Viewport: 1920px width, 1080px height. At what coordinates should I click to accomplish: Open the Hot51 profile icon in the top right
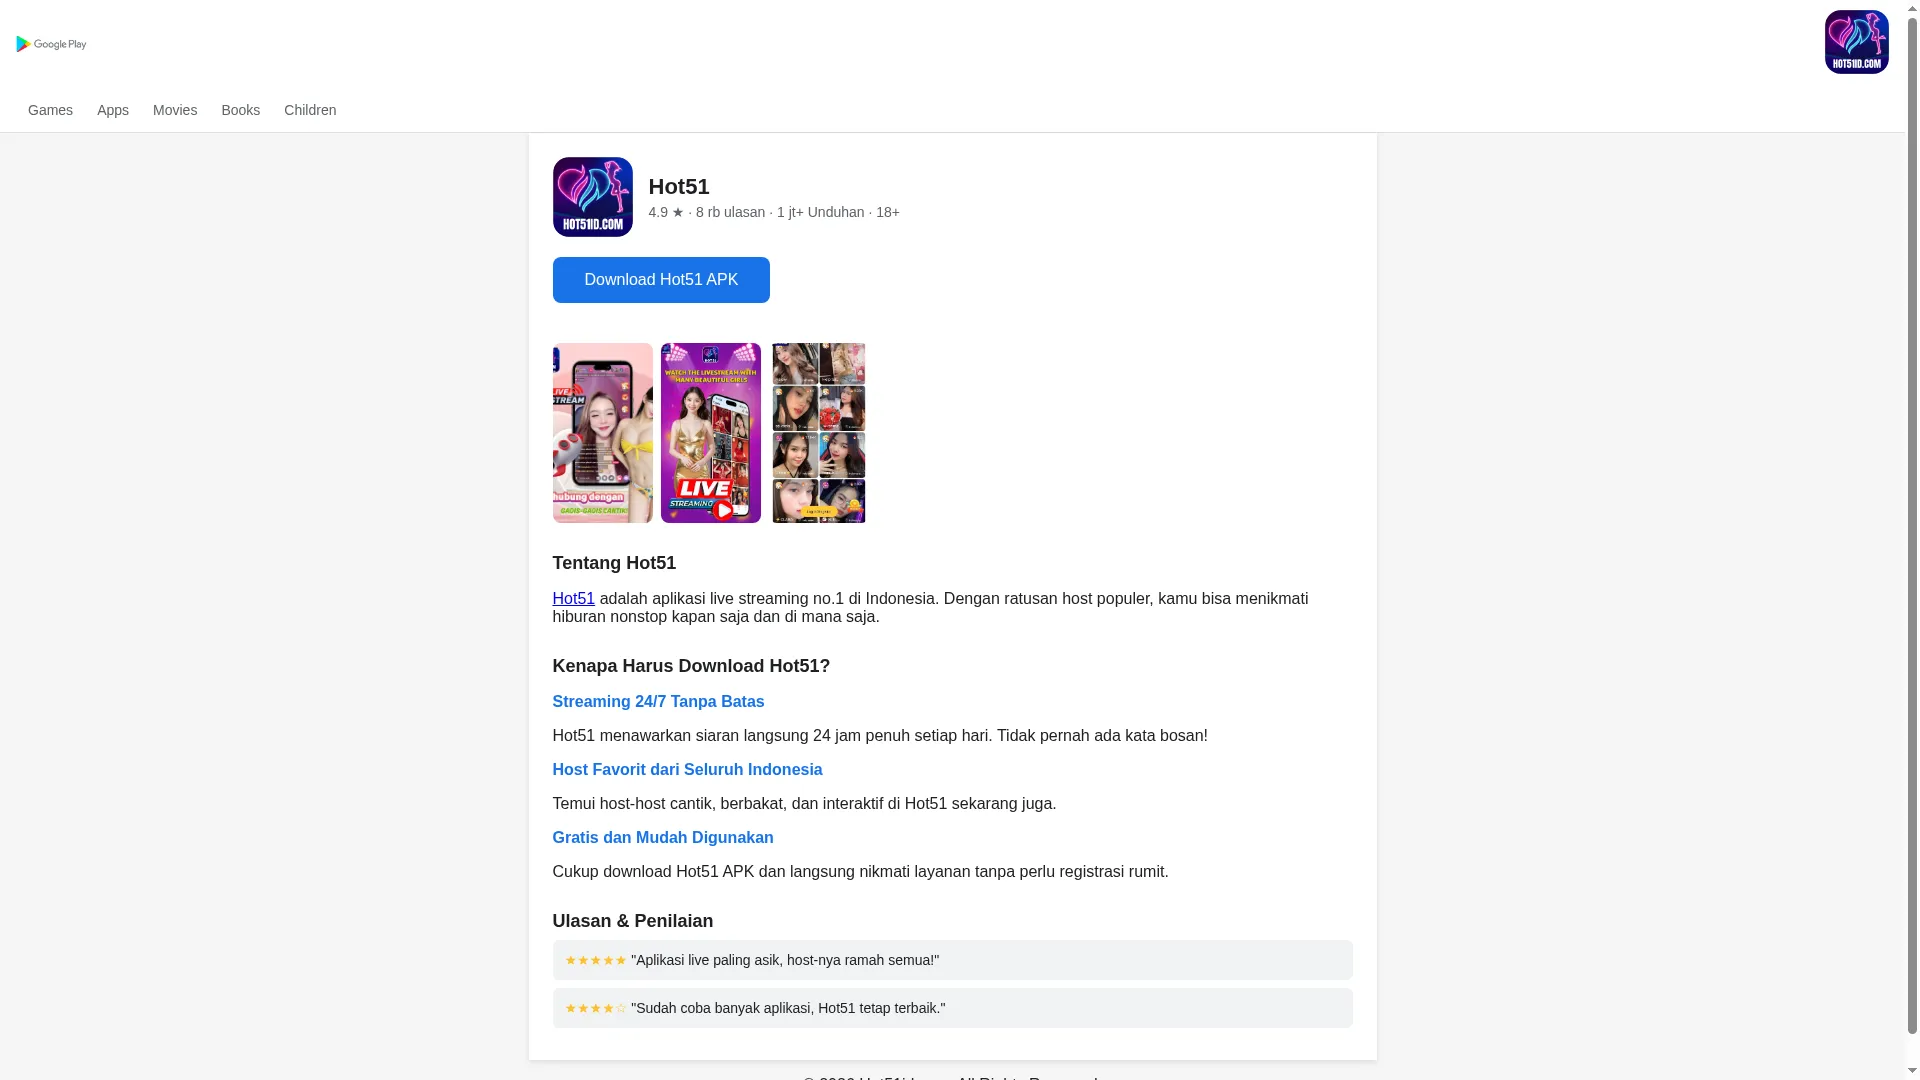coord(1856,42)
